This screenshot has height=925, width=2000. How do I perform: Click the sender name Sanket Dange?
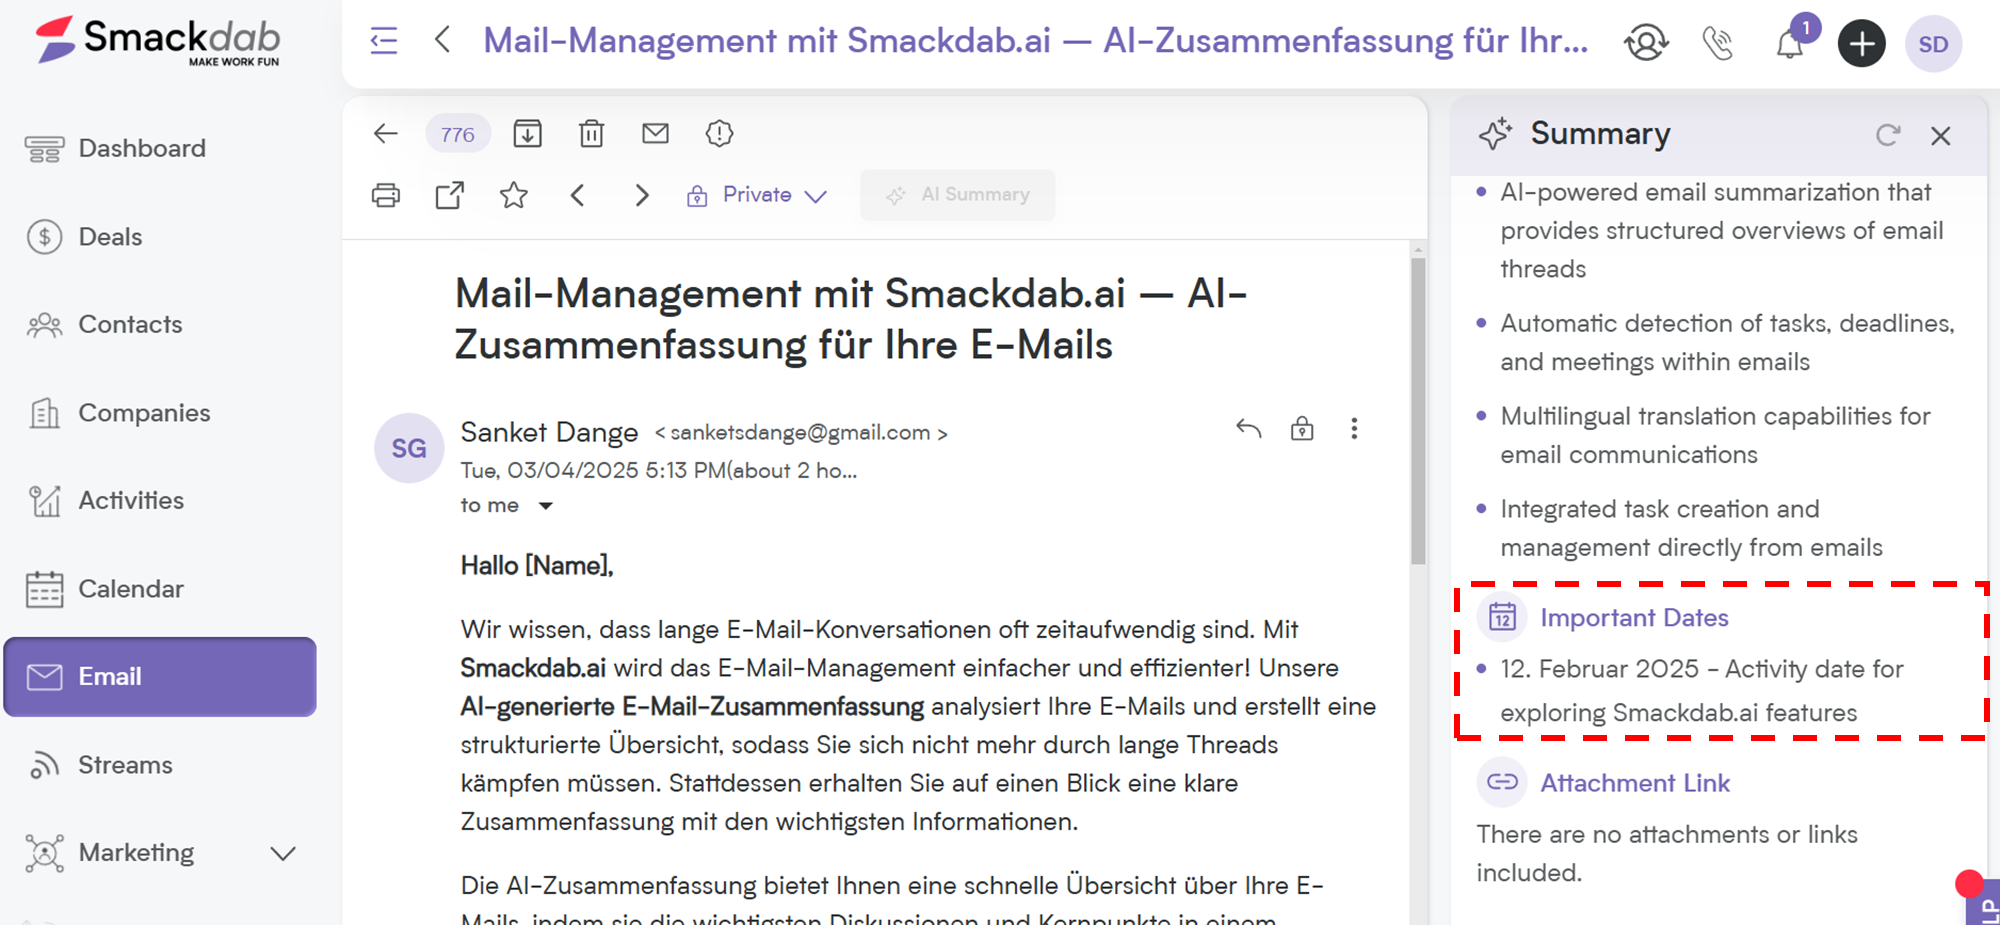tap(549, 432)
